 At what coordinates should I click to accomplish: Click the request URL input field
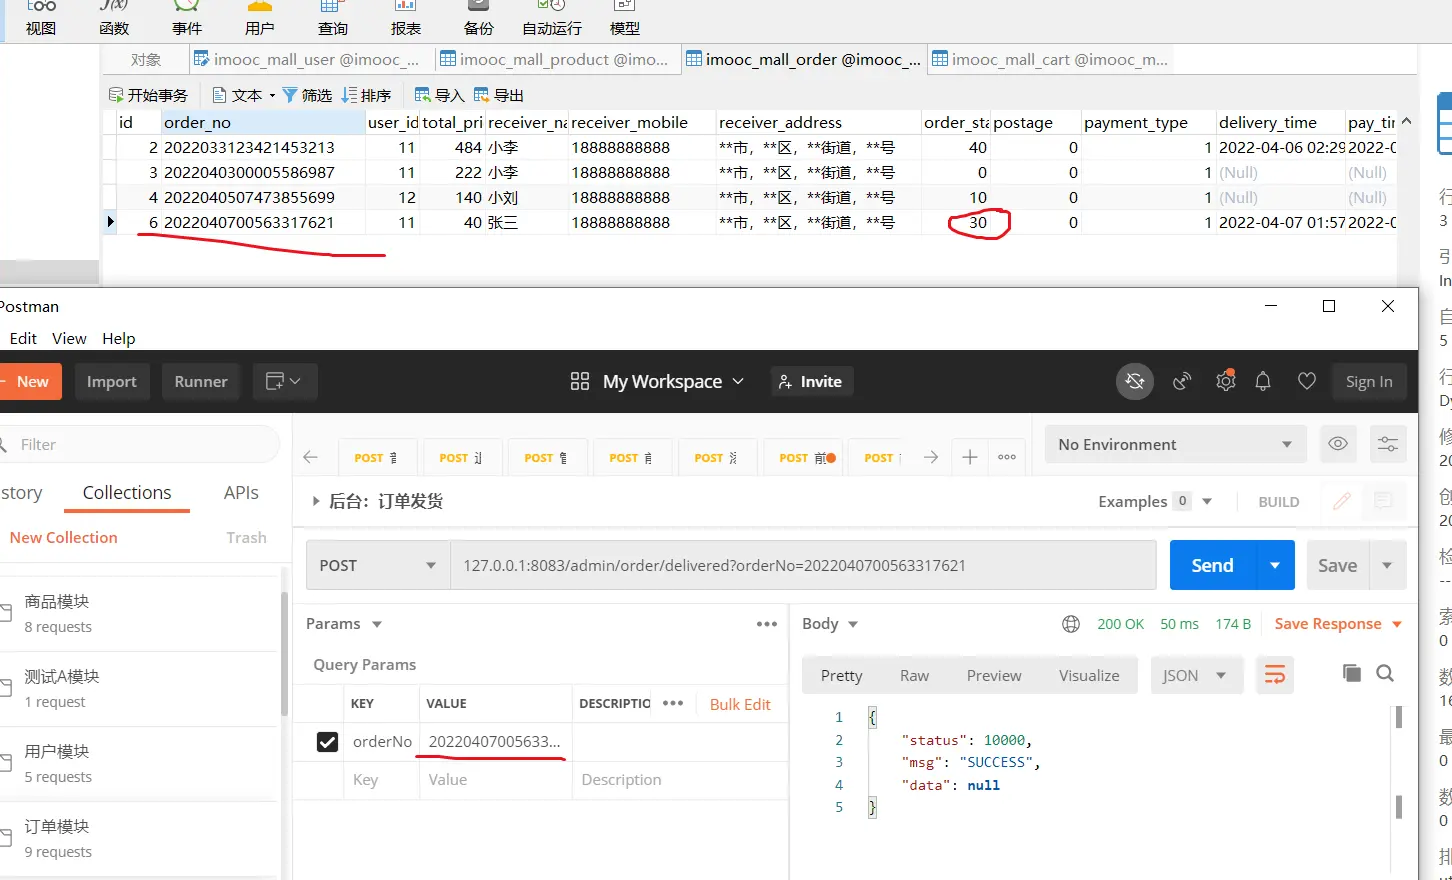click(802, 566)
